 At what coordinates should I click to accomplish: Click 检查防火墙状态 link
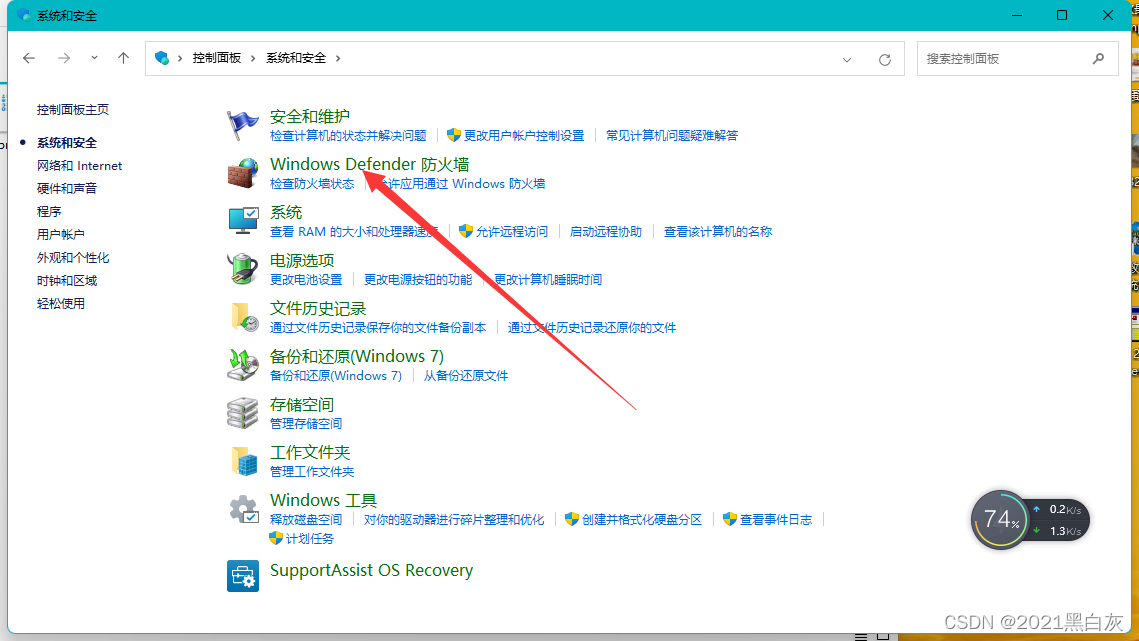(x=312, y=184)
